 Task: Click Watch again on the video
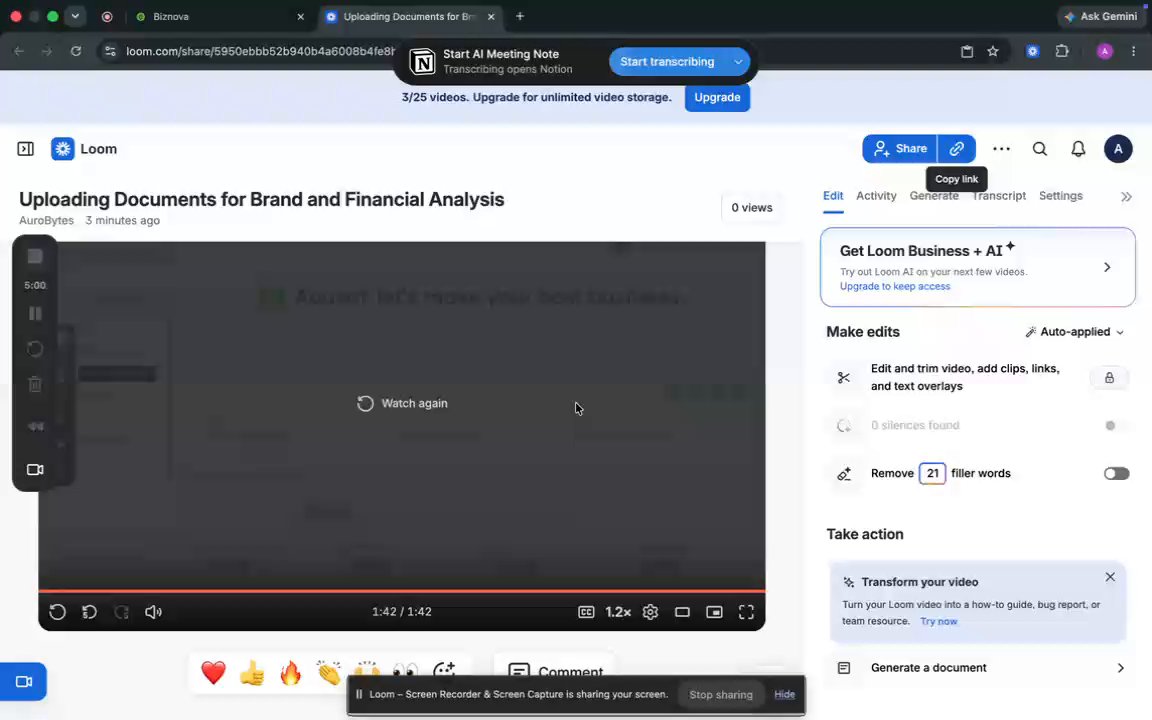(x=402, y=403)
